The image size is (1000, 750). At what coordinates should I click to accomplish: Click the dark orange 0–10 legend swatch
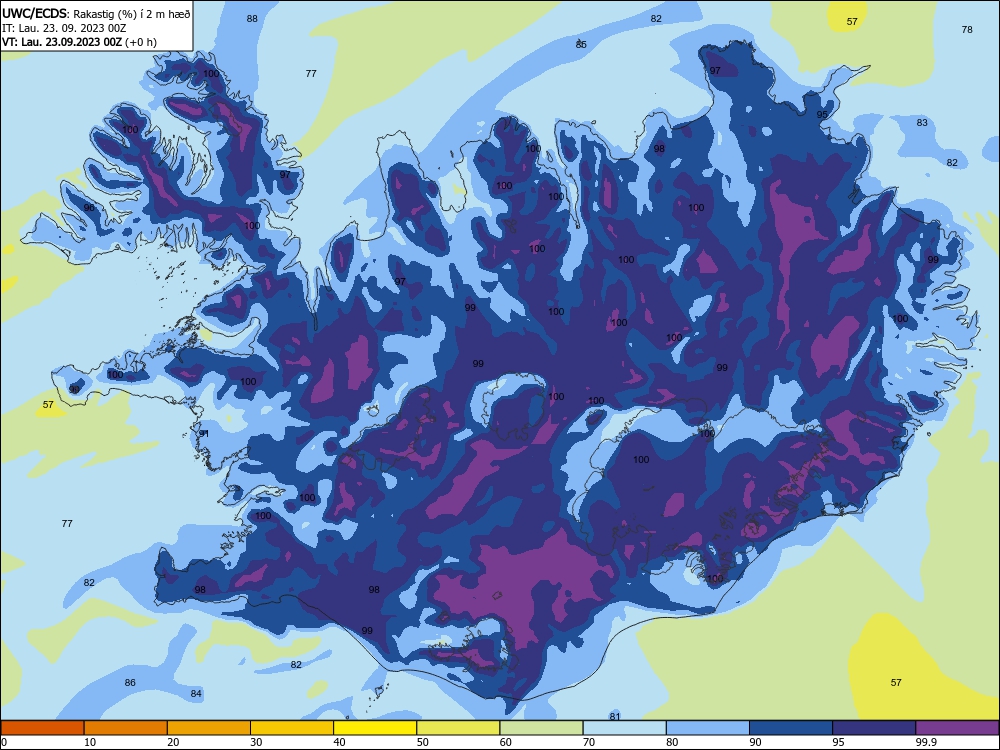click(42, 728)
